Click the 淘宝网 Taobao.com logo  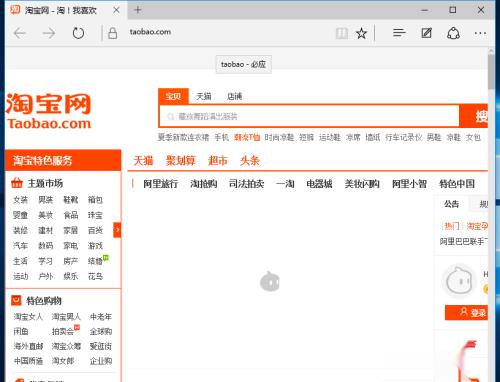pyautogui.click(x=49, y=111)
